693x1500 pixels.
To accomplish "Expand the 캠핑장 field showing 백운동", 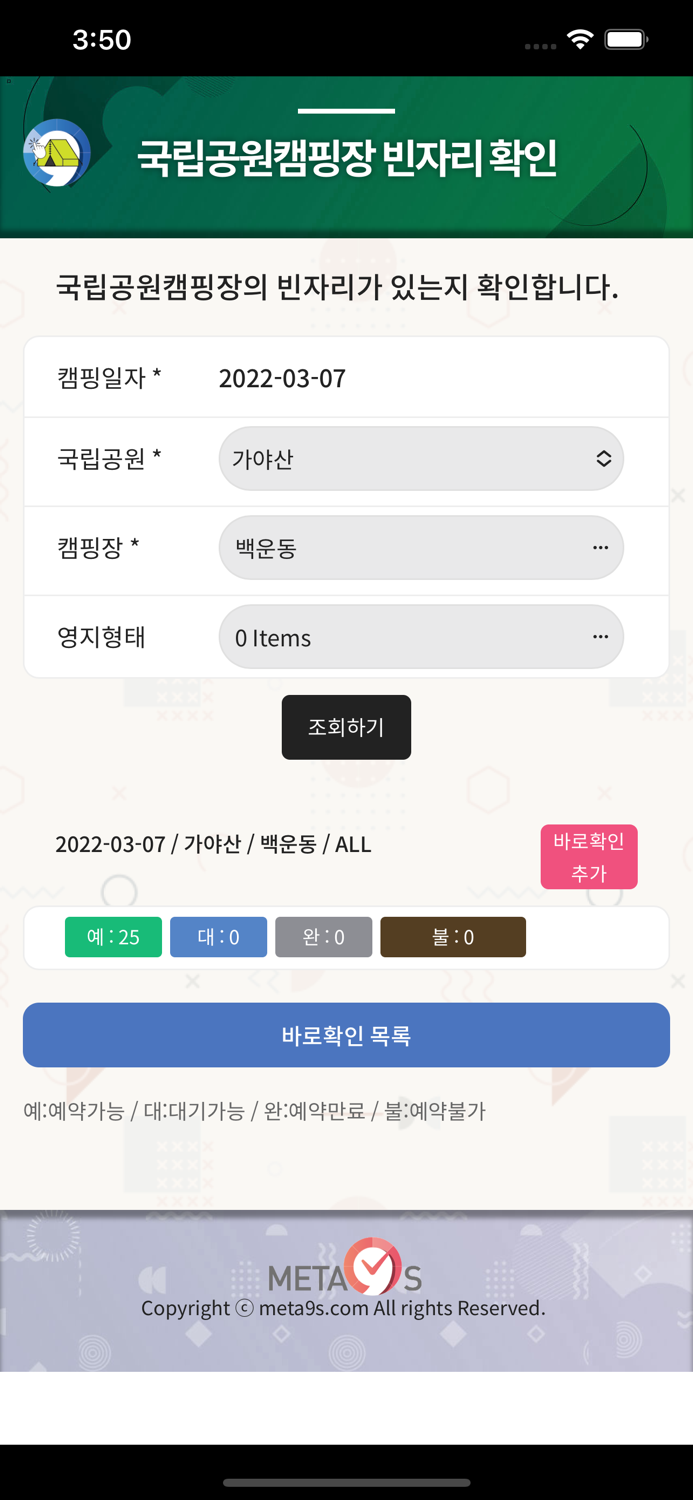I will click(421, 547).
